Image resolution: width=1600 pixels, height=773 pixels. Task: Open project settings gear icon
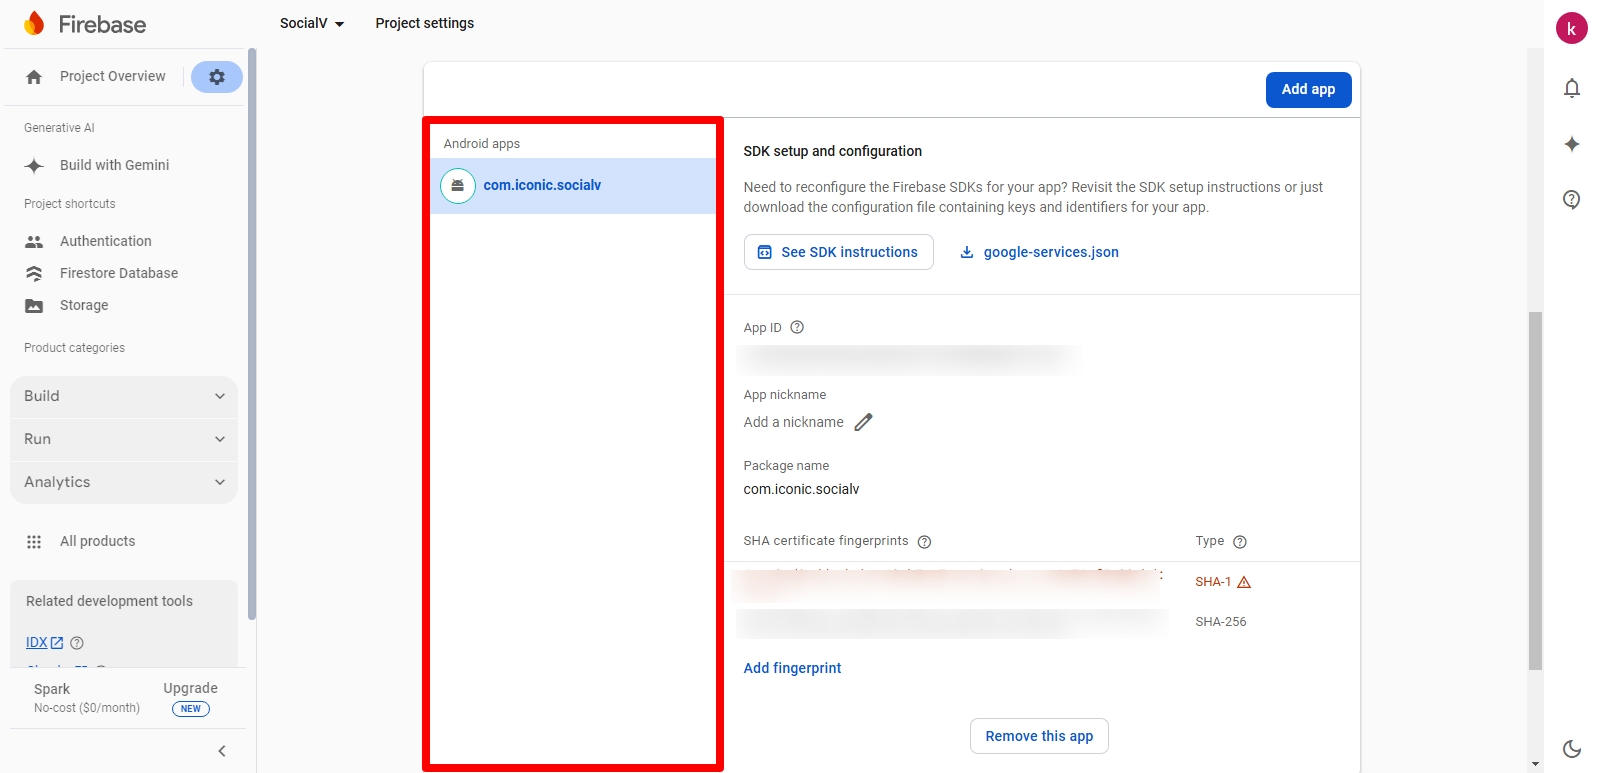(x=216, y=77)
